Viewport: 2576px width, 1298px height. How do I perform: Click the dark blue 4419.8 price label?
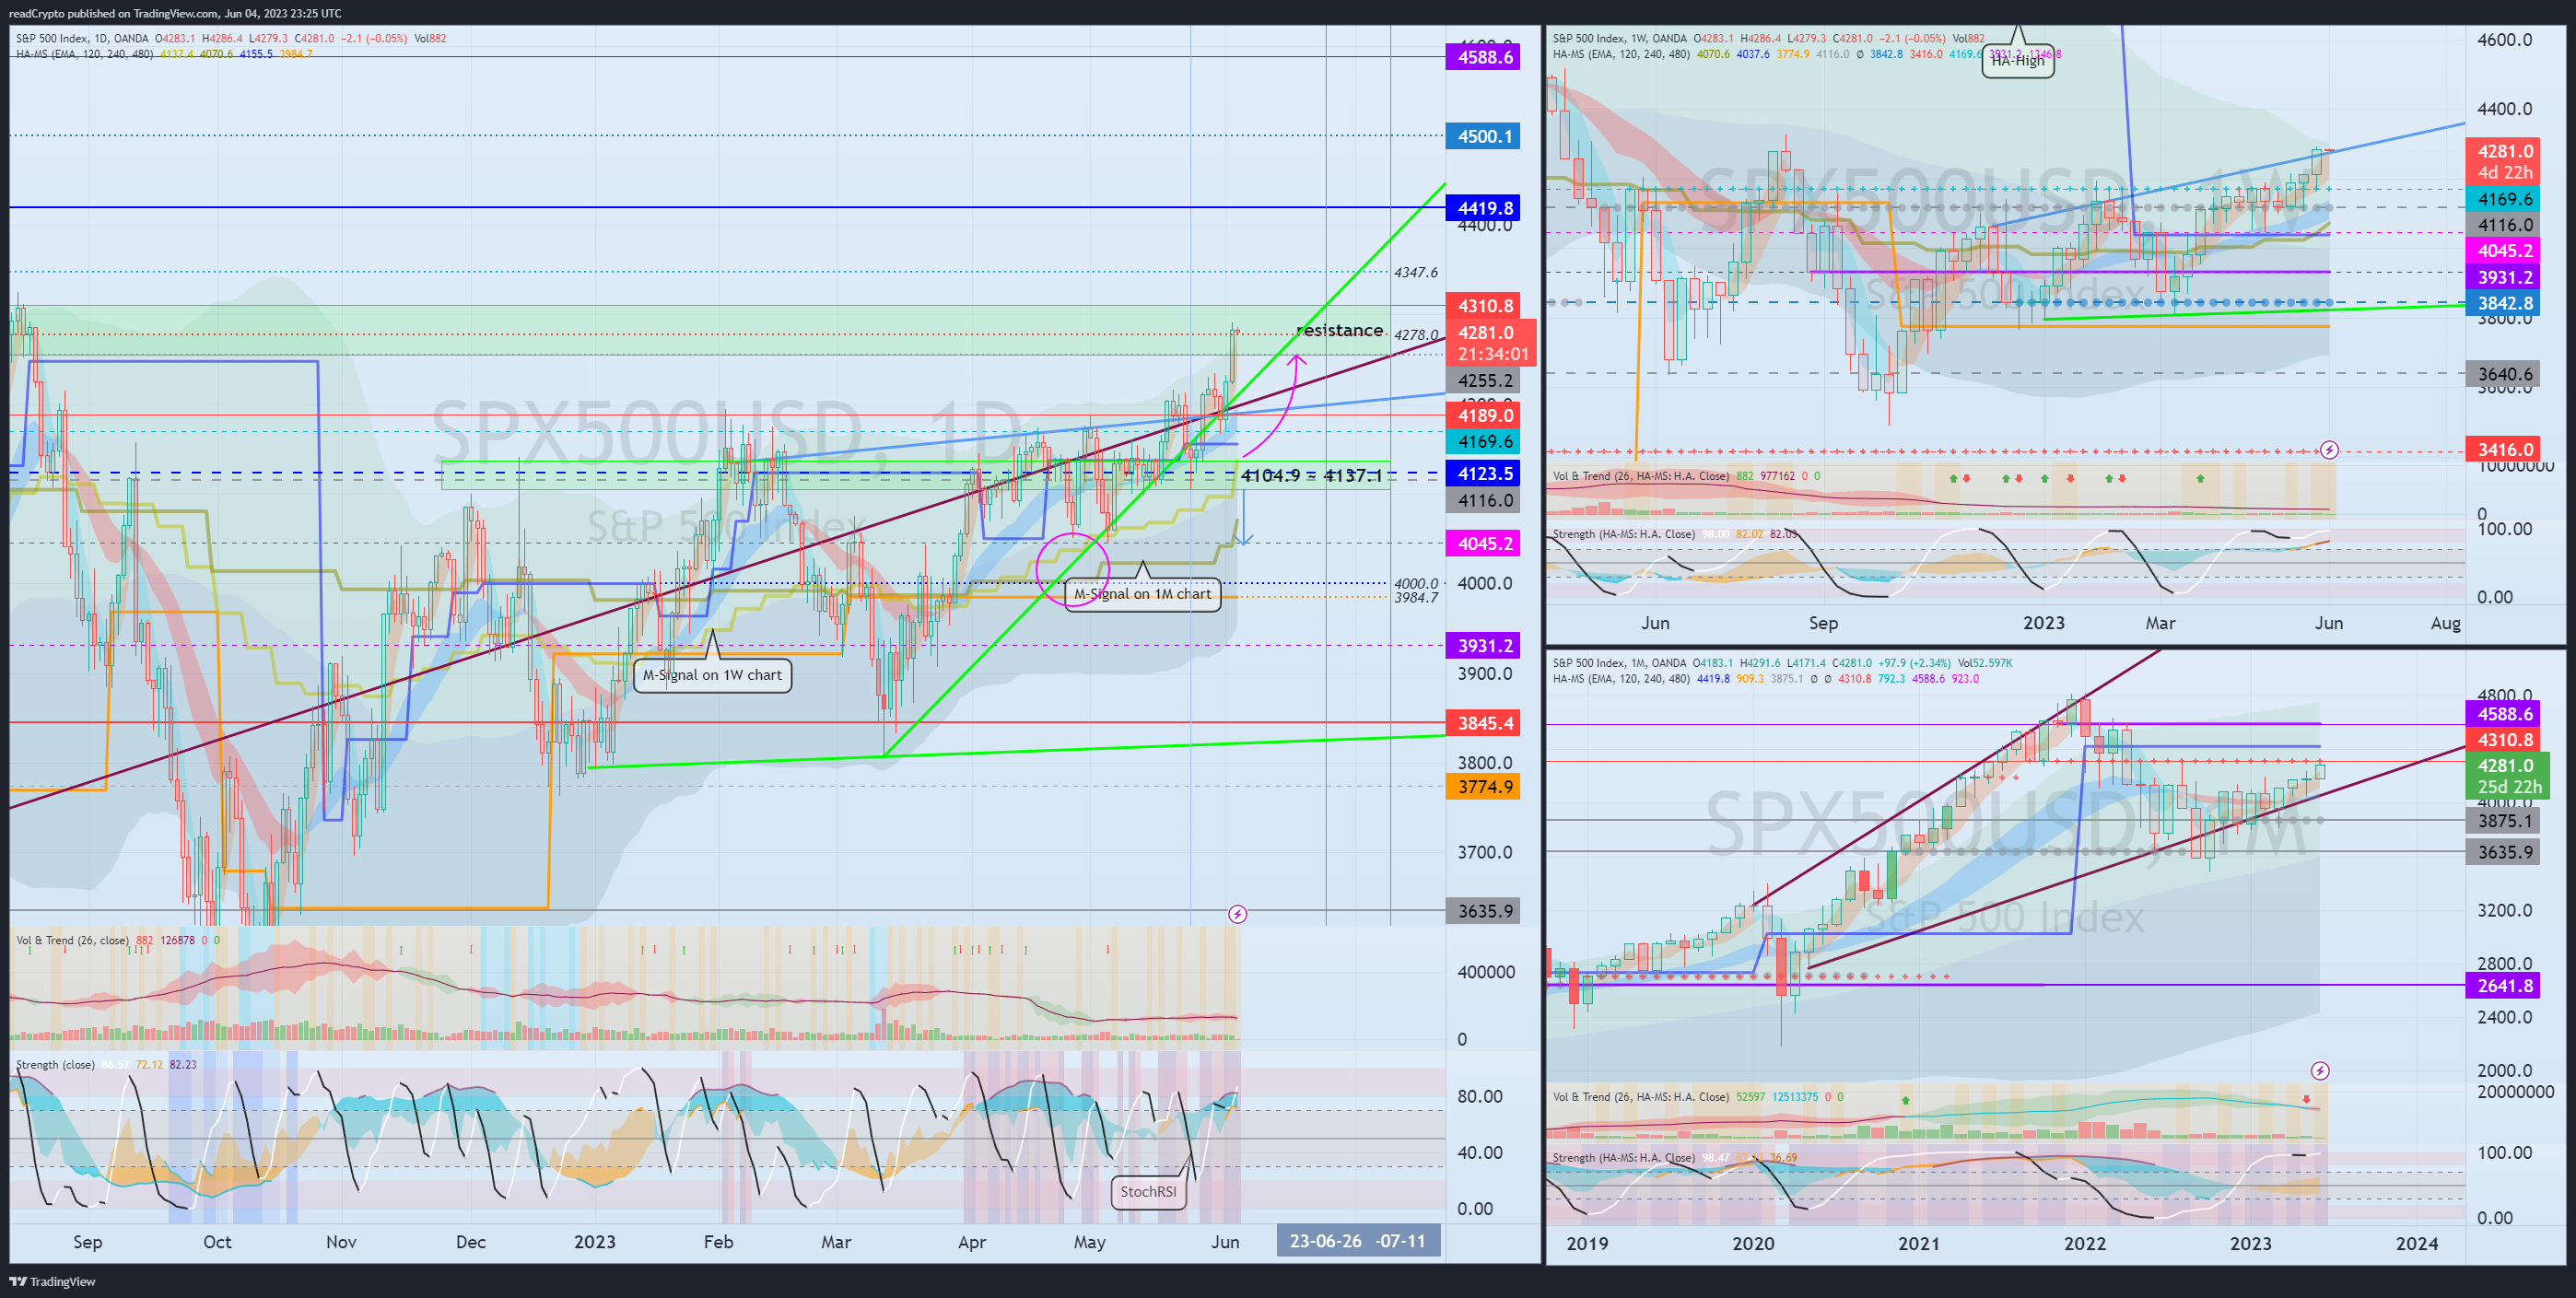[1485, 208]
